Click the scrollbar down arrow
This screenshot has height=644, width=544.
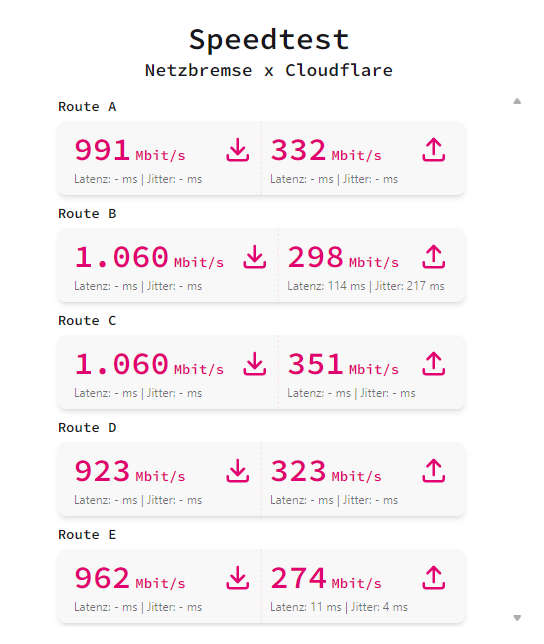(517, 618)
